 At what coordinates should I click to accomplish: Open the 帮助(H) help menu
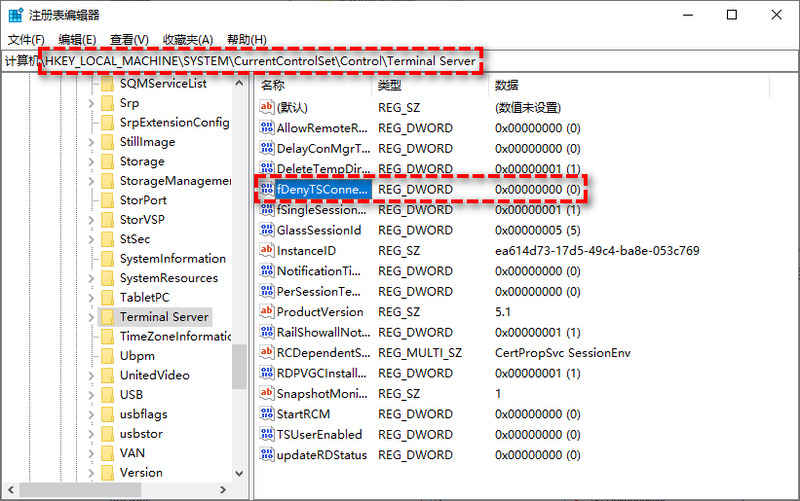[246, 39]
